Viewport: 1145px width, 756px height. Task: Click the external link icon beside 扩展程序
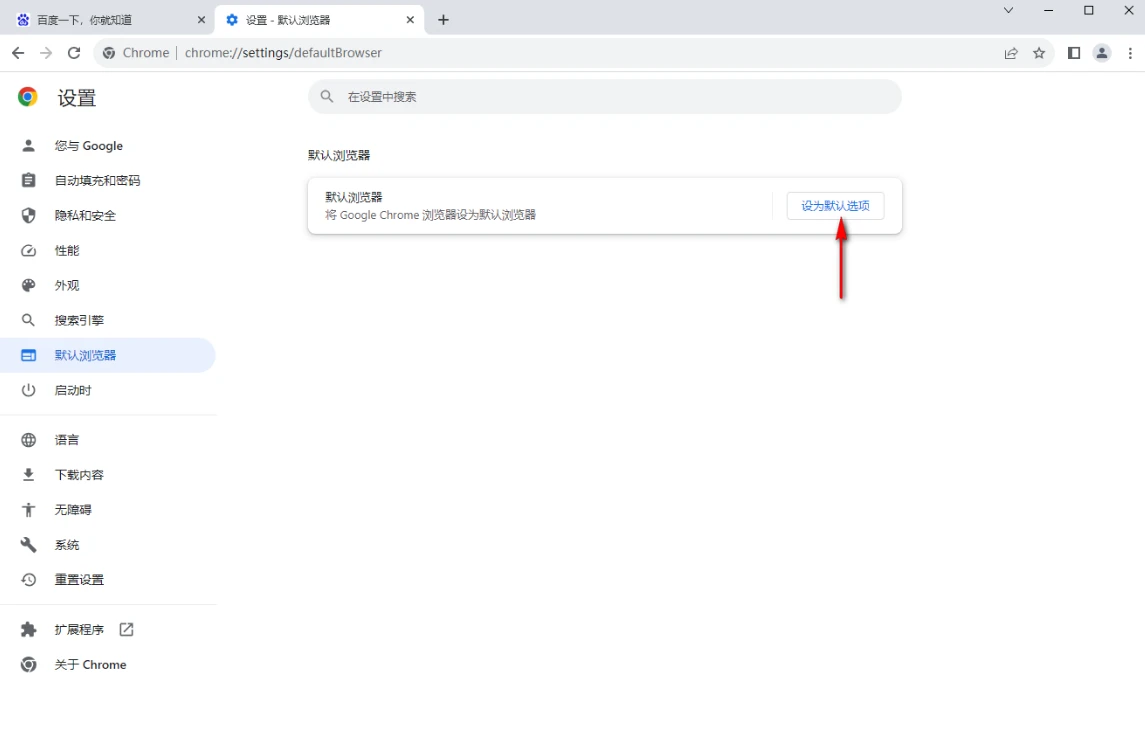[126, 629]
